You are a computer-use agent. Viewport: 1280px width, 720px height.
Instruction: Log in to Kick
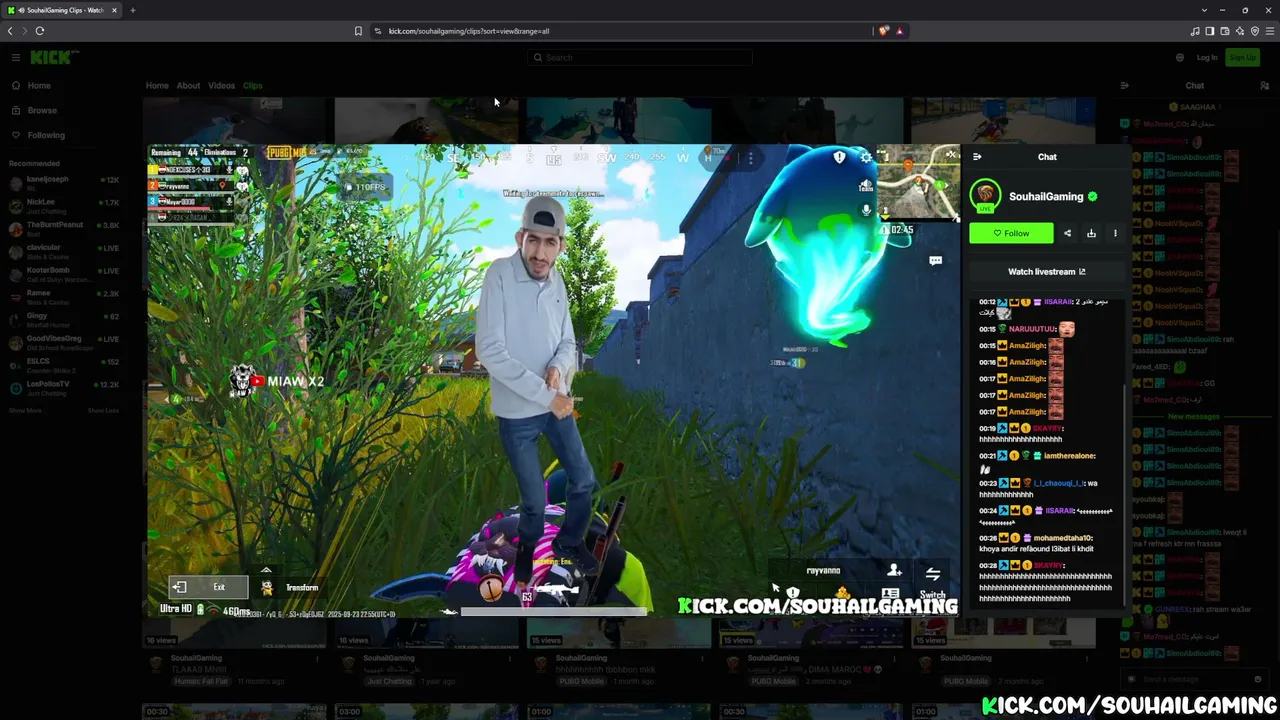[x=1207, y=57]
